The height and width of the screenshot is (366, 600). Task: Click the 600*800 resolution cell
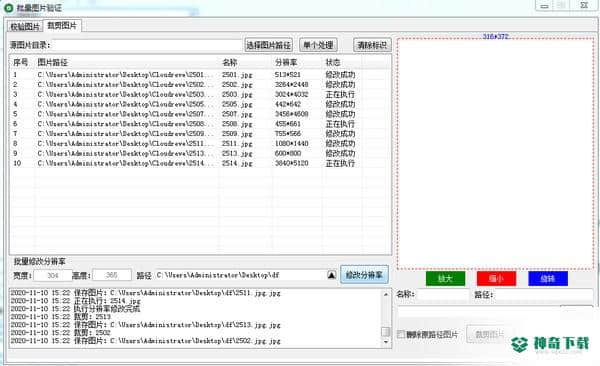point(288,154)
